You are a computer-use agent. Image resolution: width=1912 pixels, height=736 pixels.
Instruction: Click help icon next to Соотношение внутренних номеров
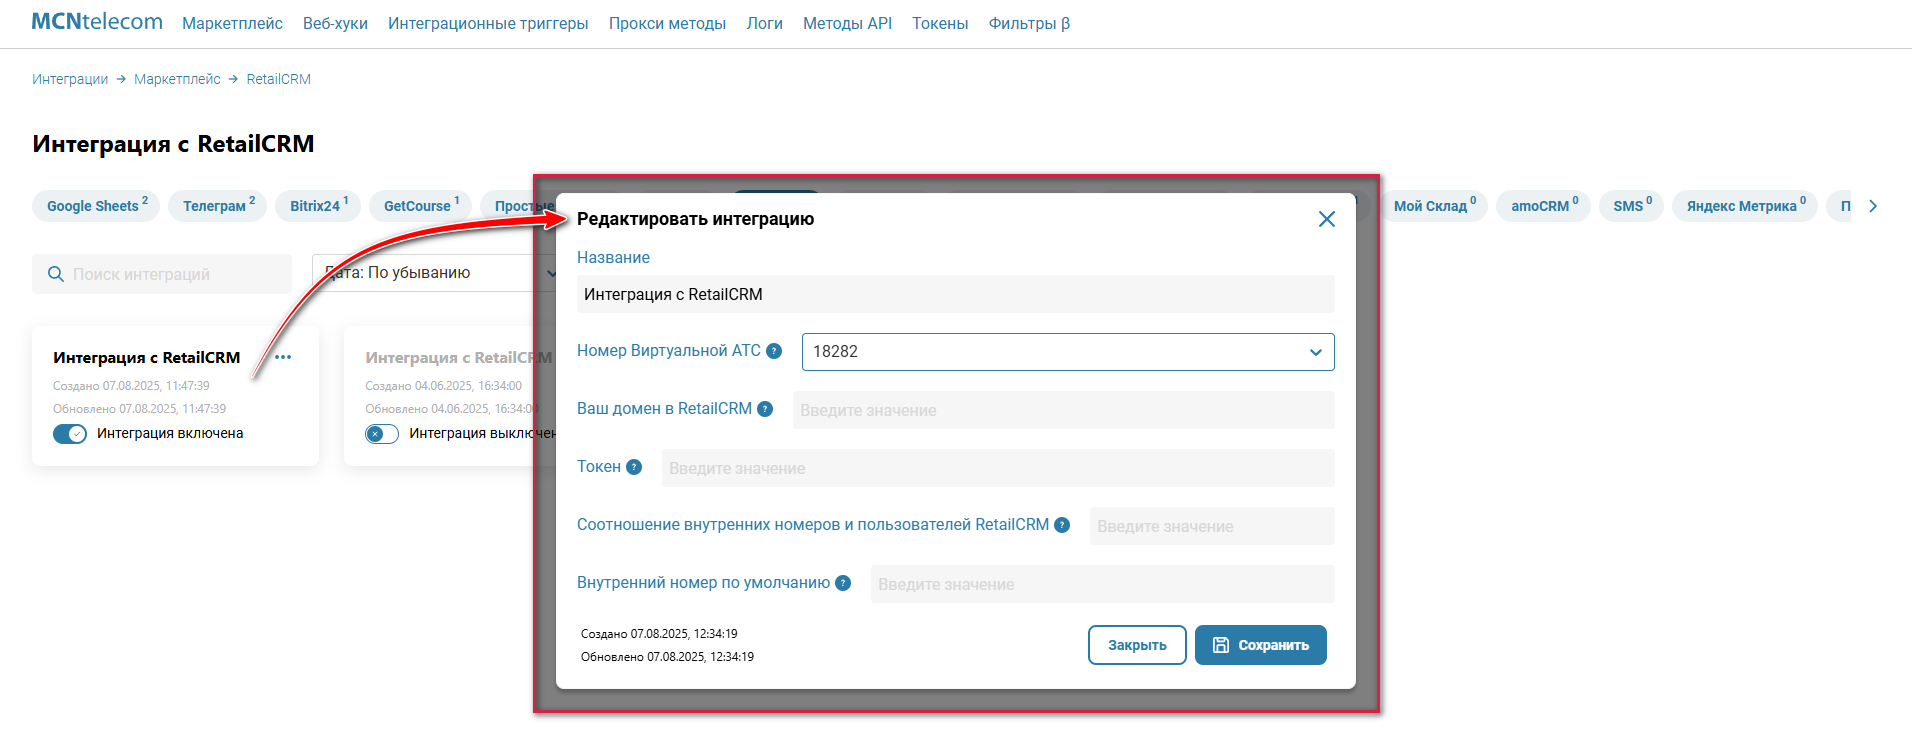tap(1062, 525)
